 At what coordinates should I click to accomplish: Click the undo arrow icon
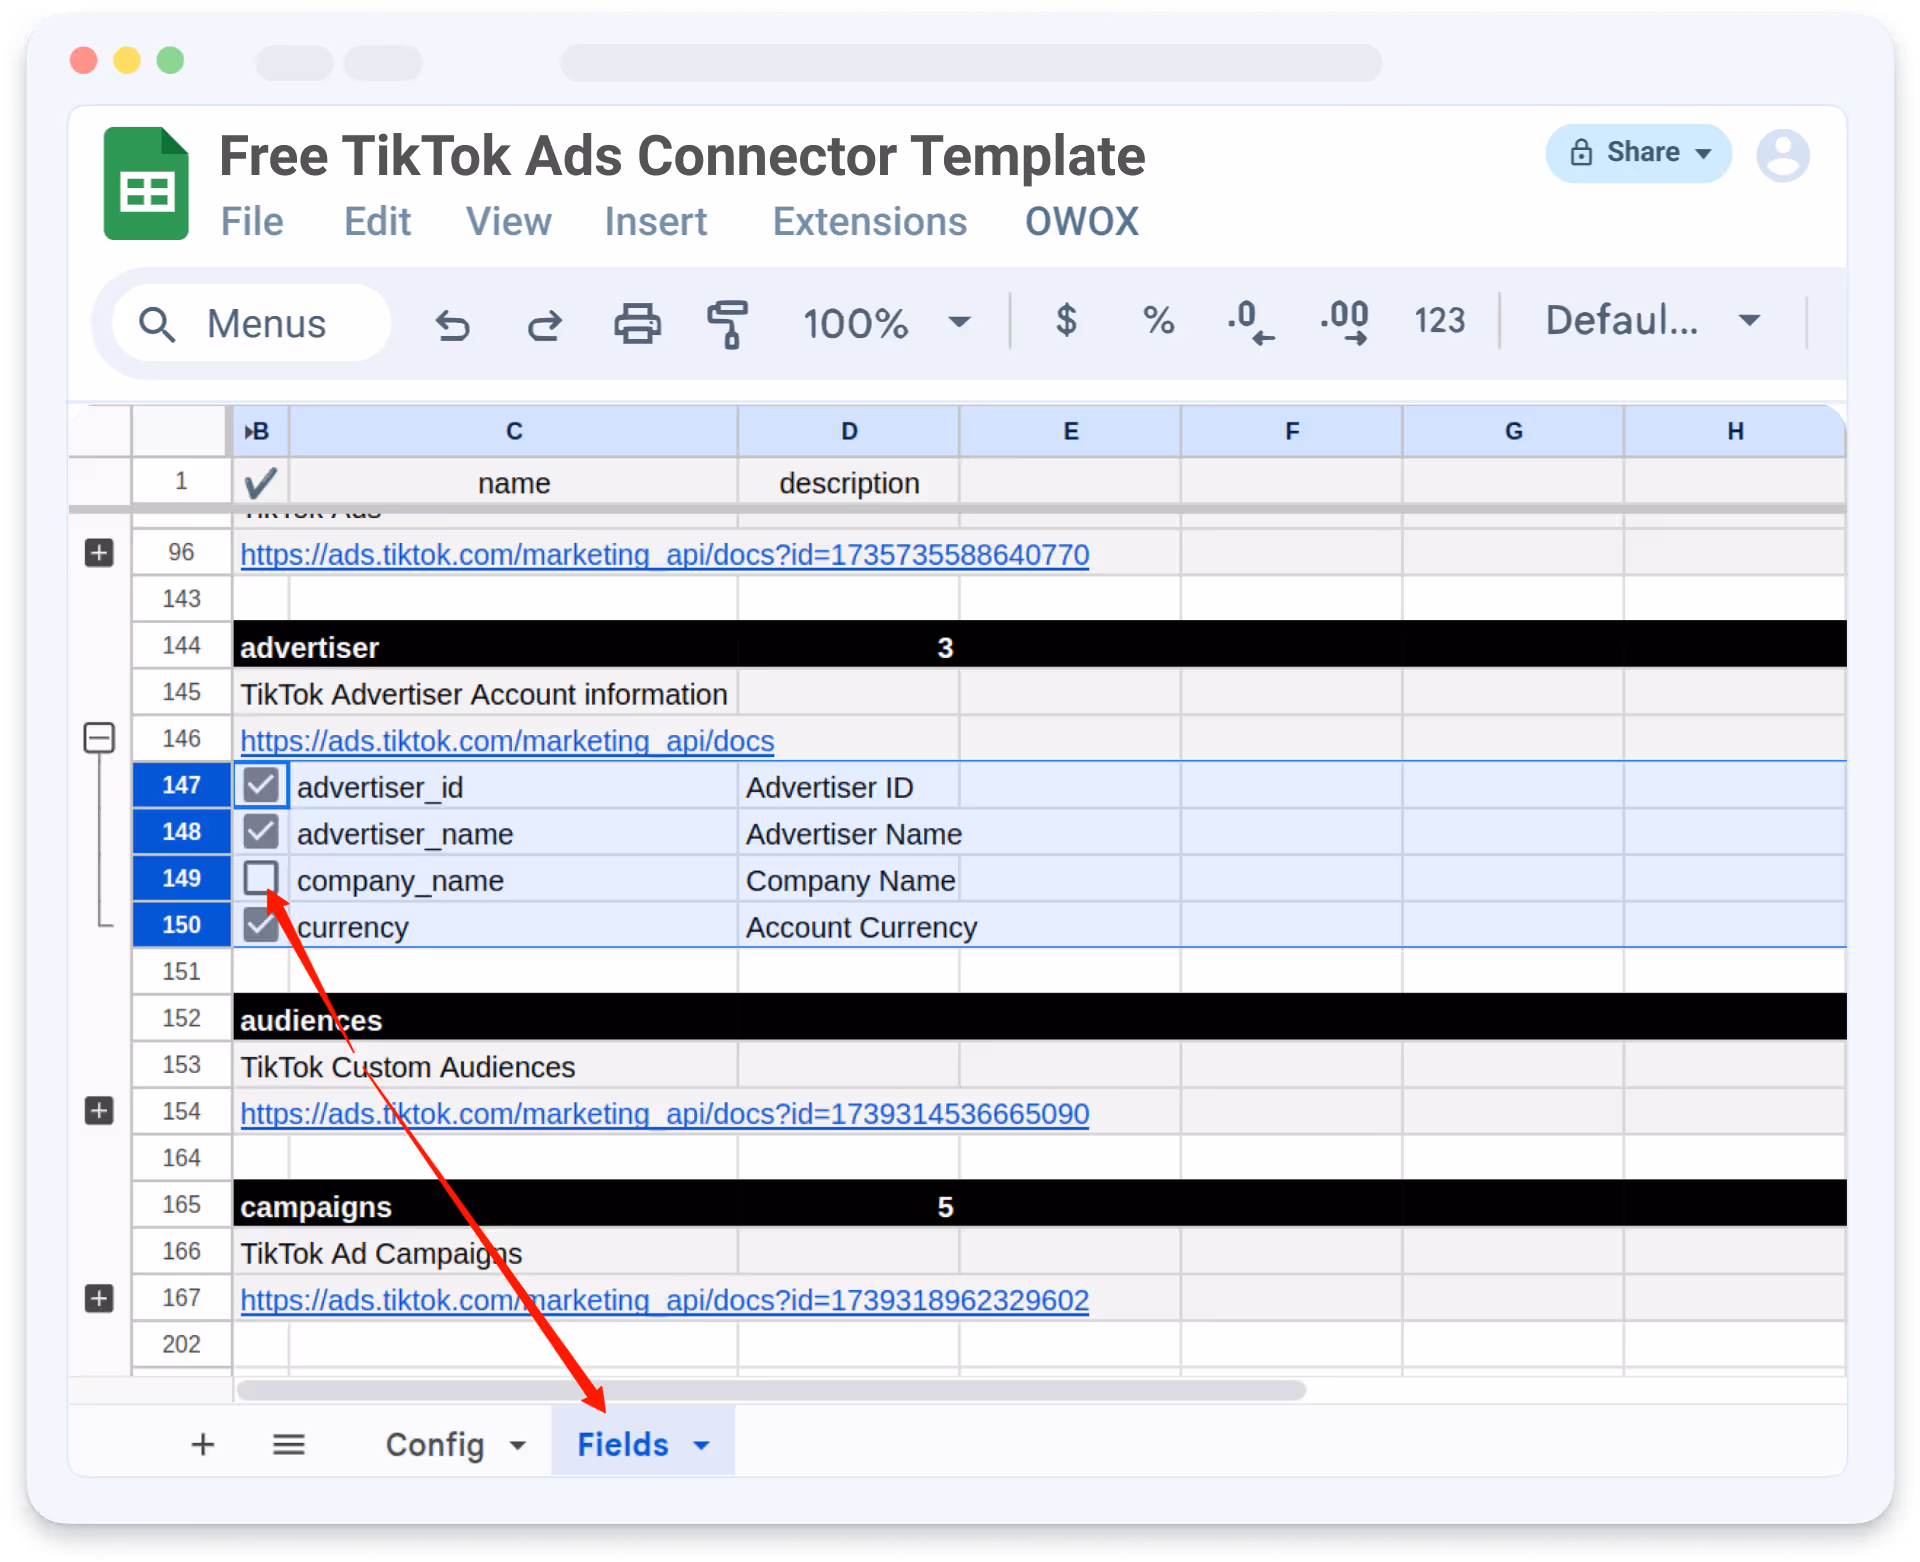pyautogui.click(x=452, y=324)
